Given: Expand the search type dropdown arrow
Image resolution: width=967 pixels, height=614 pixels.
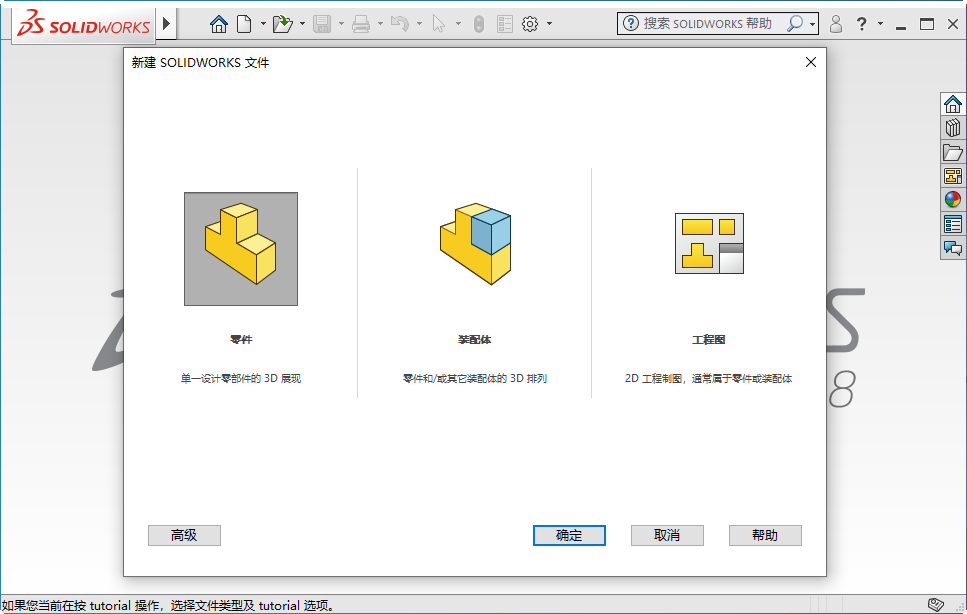Looking at the screenshot, I should (813, 25).
